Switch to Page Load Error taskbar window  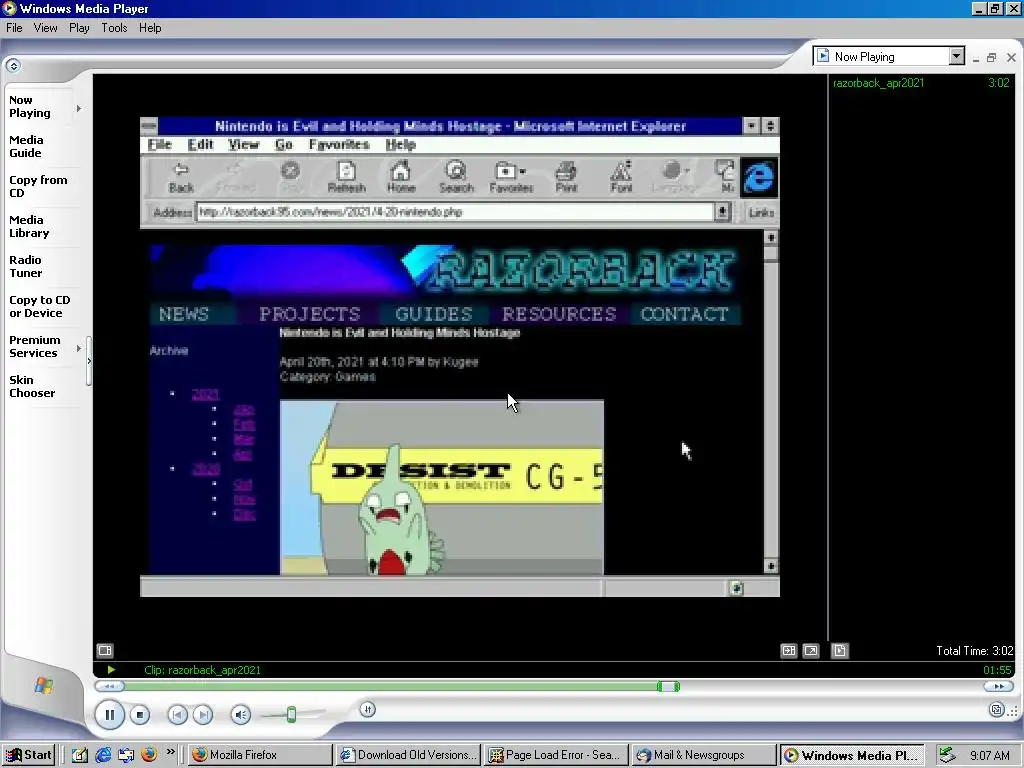557,755
